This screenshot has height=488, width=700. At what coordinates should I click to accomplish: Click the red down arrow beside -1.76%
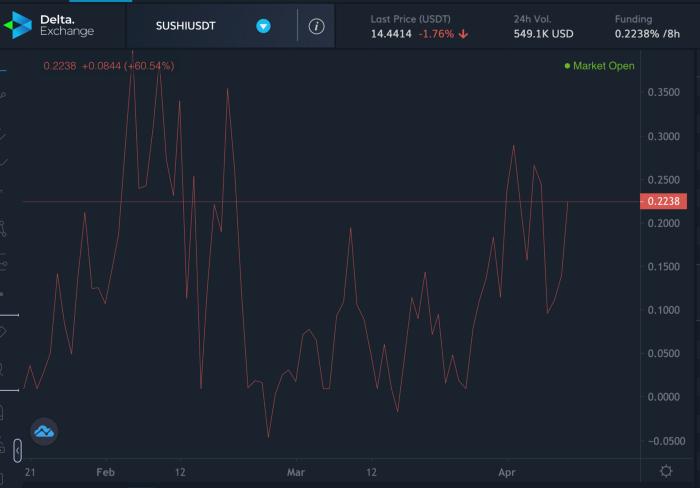[464, 33]
